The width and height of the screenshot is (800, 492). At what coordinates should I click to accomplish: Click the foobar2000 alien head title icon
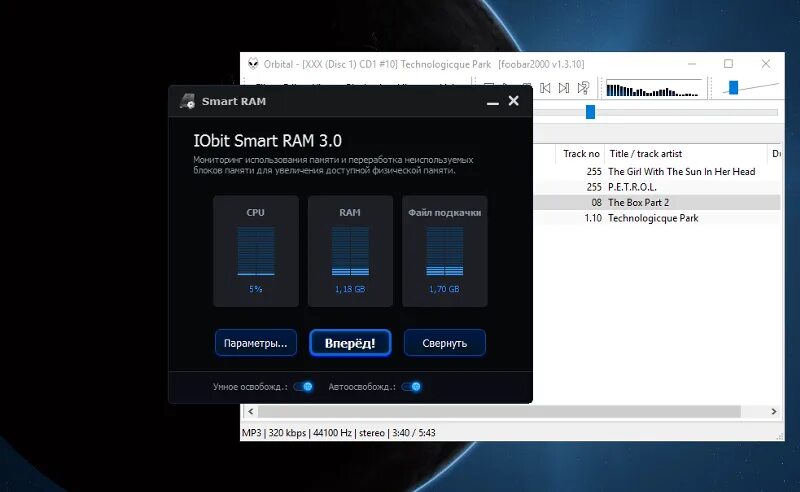pyautogui.click(x=253, y=64)
